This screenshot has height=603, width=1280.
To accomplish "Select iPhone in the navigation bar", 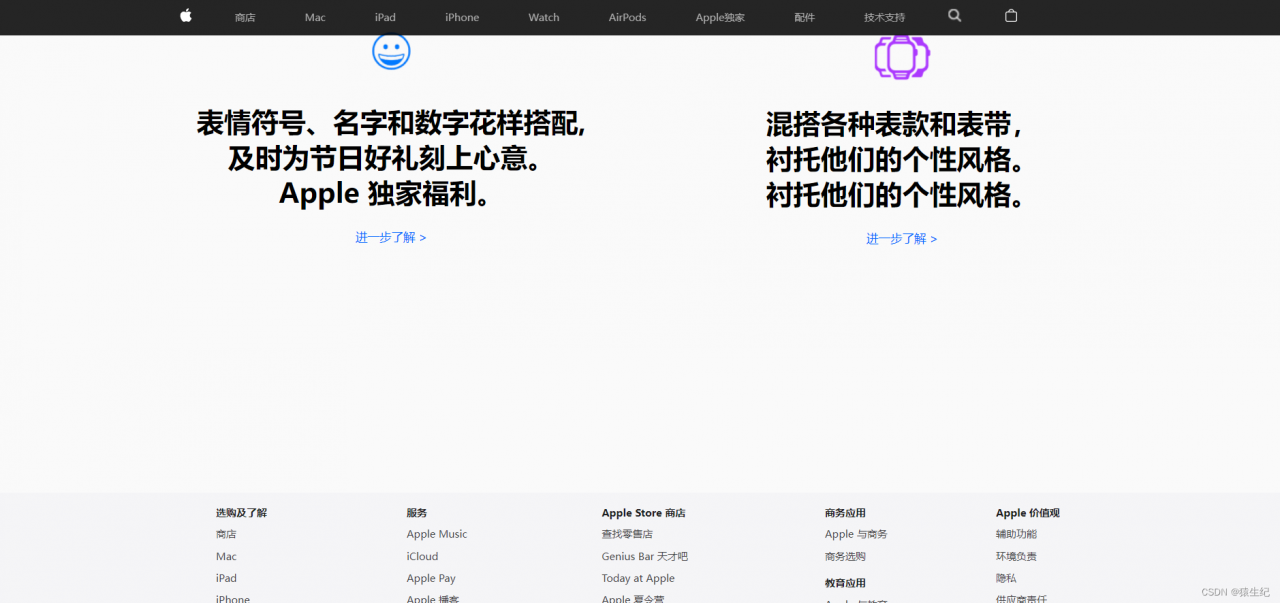I will point(462,17).
